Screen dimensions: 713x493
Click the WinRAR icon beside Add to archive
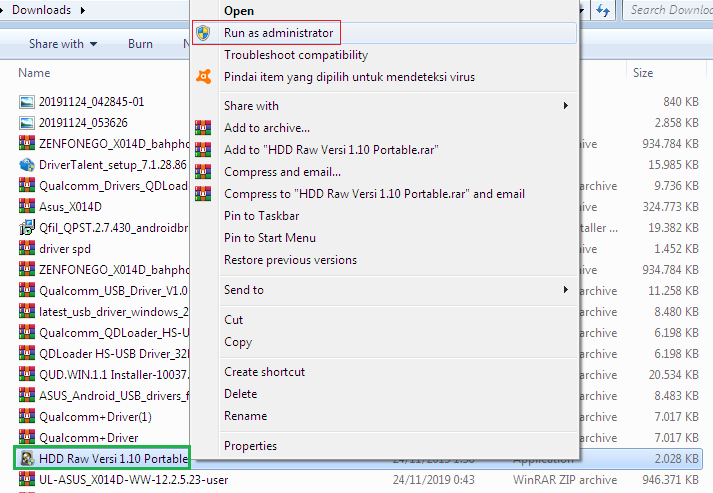coord(203,128)
